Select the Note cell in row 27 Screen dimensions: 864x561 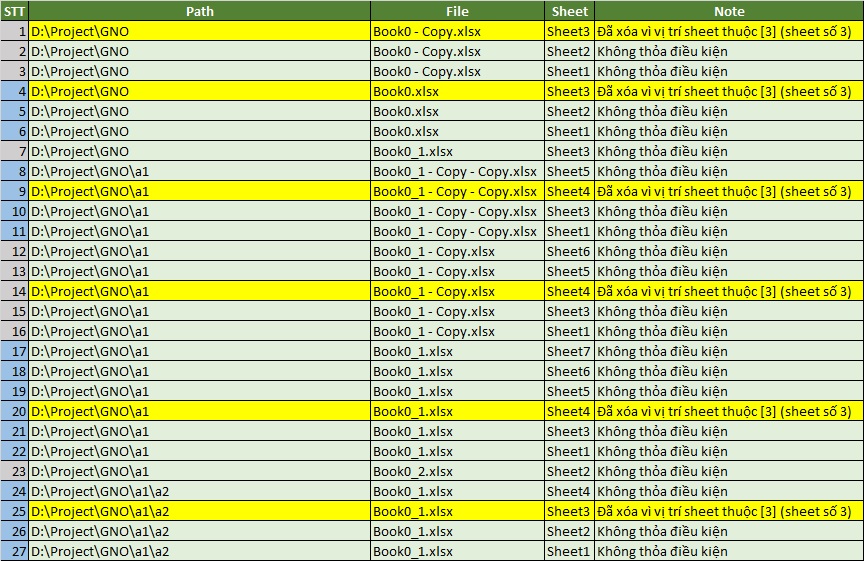(729, 551)
